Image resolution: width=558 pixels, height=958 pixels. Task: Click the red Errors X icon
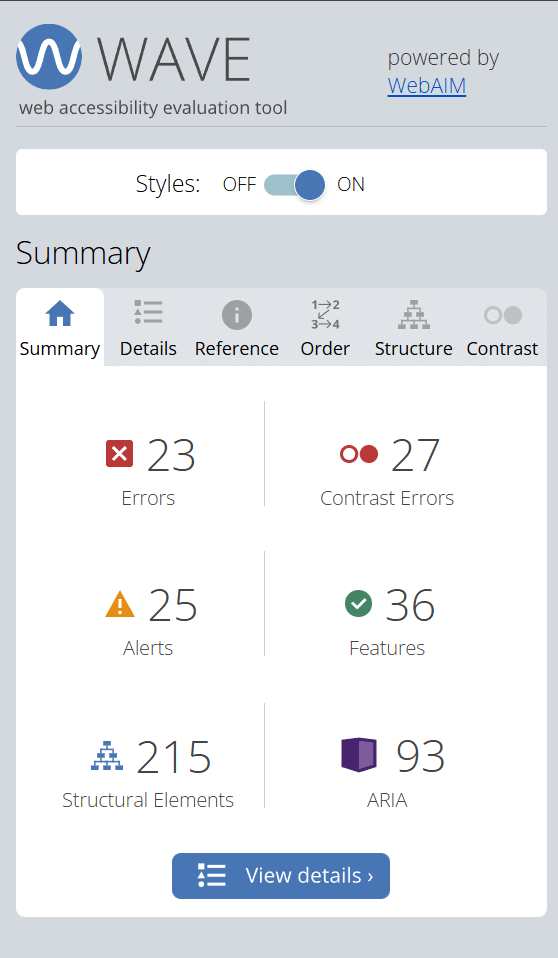(x=119, y=454)
